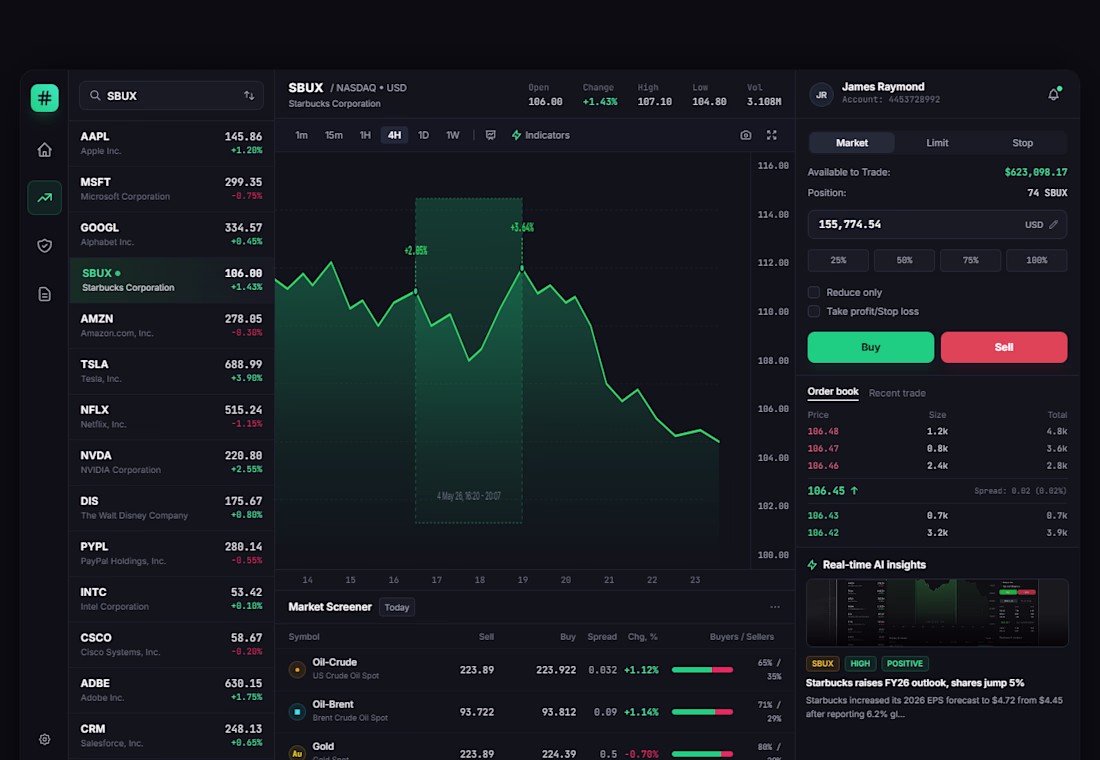Viewport: 1100px width, 760px height.
Task: Select AAPL in the watchlist
Action: click(x=171, y=143)
